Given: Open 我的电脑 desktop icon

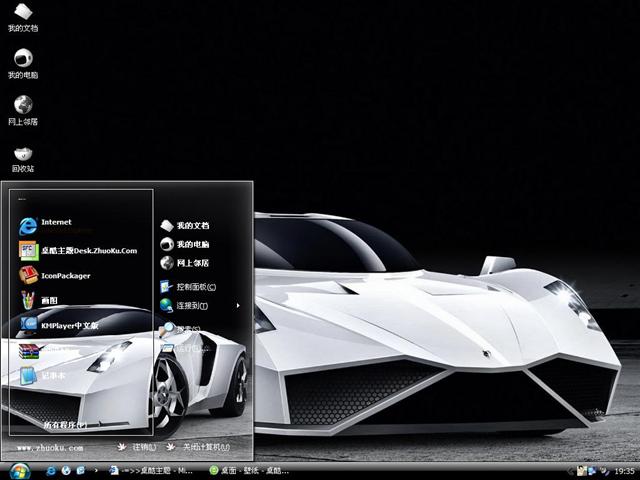Looking at the screenshot, I should (x=22, y=63).
